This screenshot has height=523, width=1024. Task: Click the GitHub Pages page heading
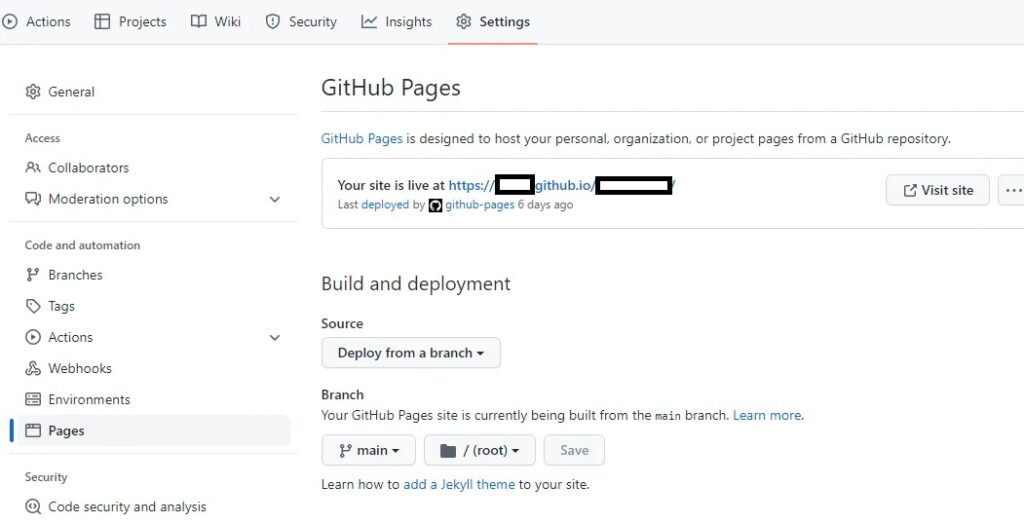[x=391, y=87]
